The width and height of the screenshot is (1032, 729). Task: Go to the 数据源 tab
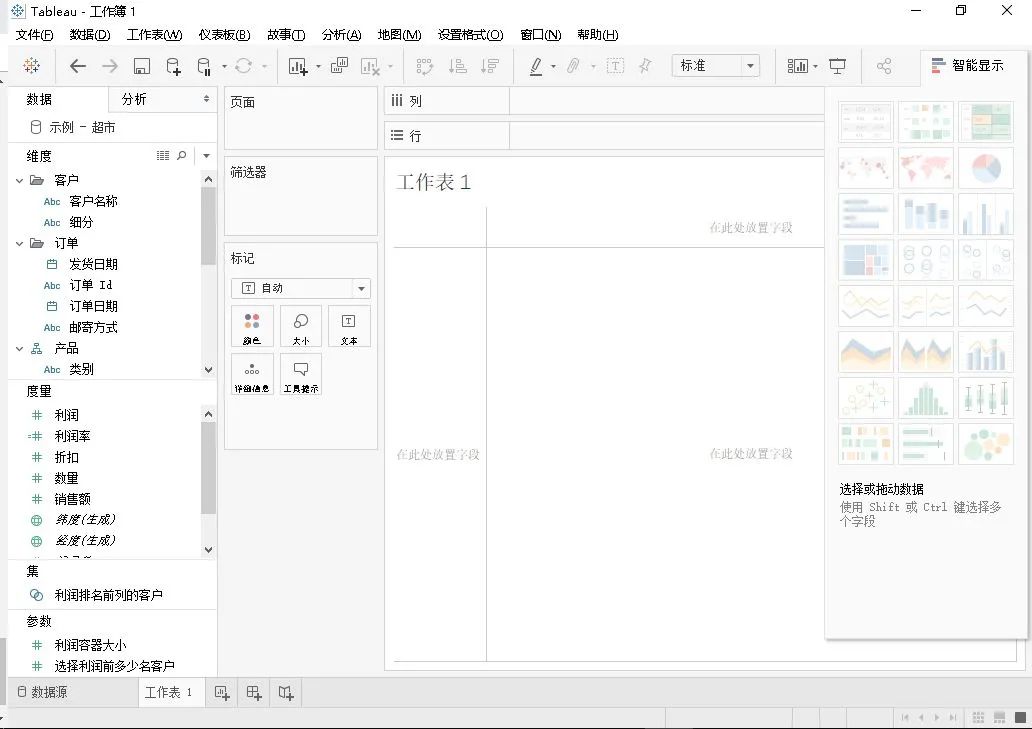[x=42, y=692]
